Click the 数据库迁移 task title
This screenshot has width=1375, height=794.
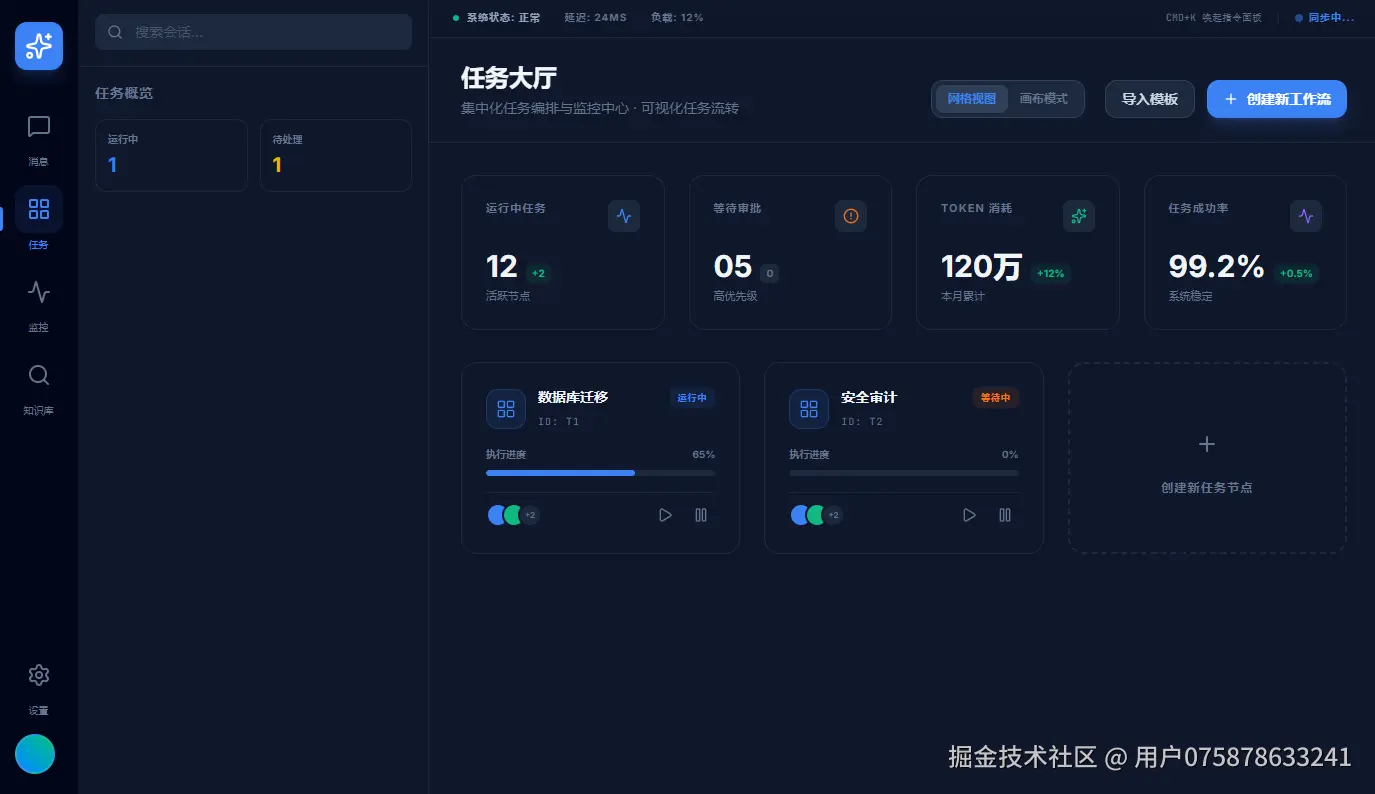click(x=573, y=397)
